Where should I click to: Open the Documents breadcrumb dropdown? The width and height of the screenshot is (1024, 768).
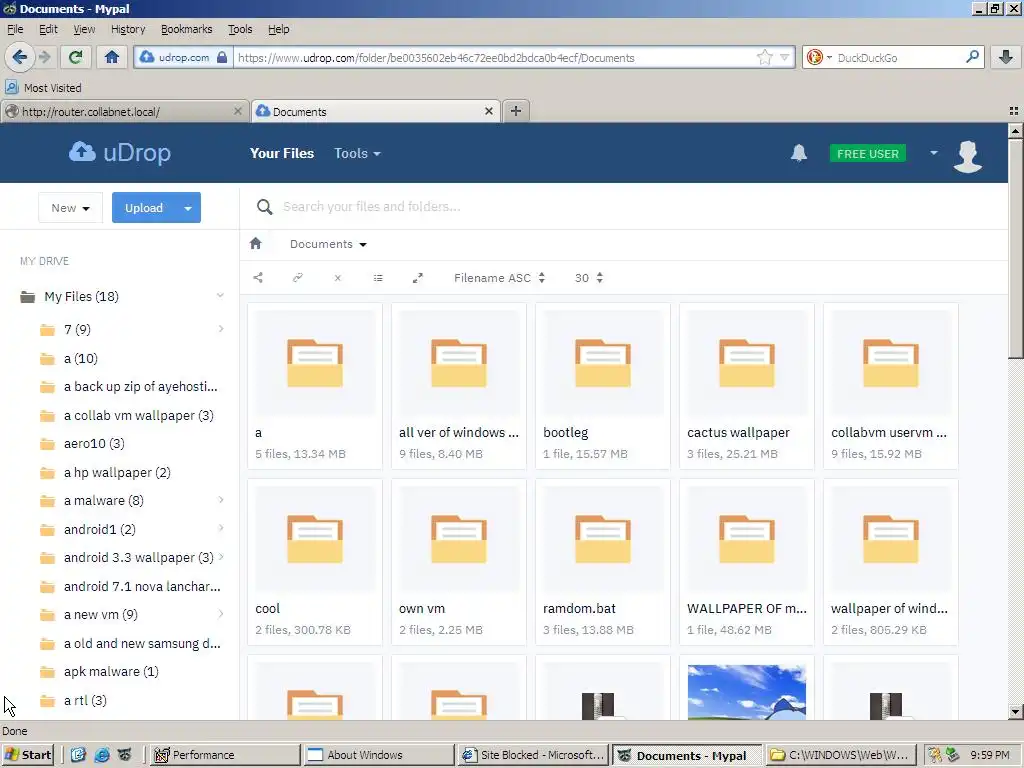(328, 244)
